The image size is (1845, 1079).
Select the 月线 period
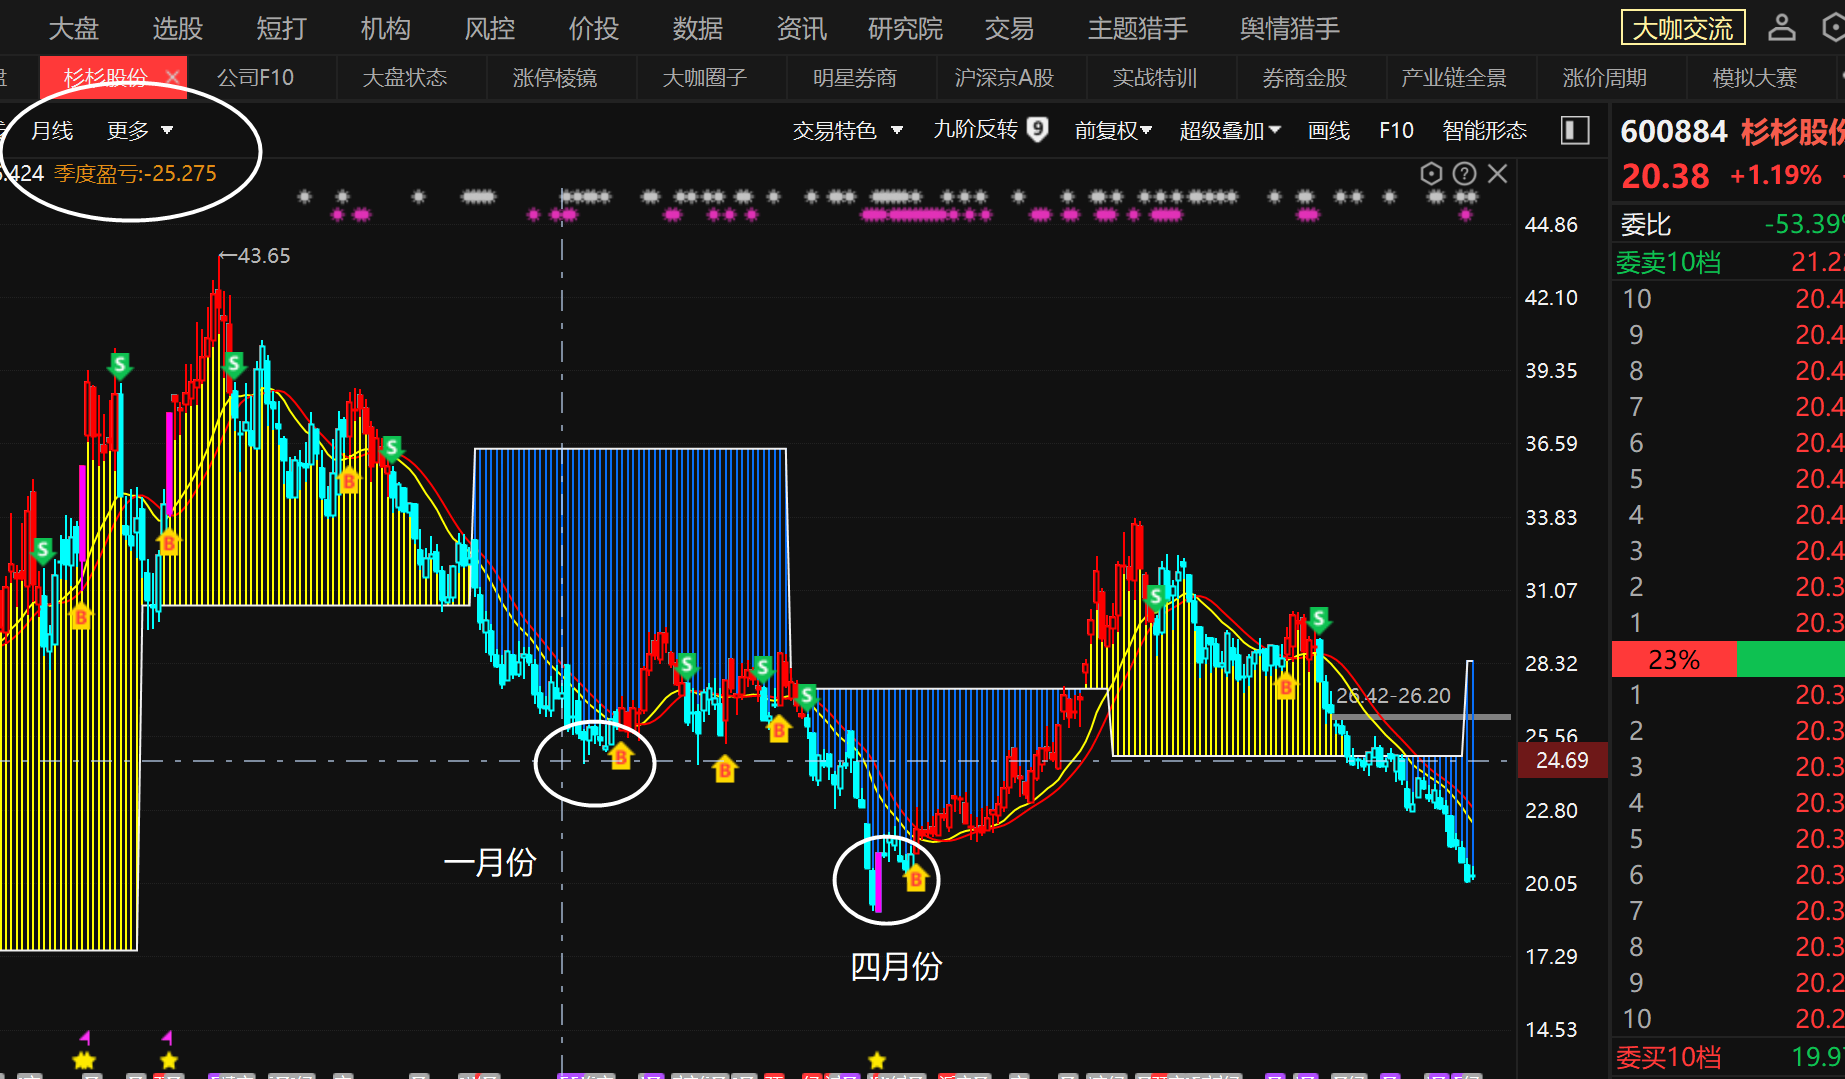pos(52,130)
